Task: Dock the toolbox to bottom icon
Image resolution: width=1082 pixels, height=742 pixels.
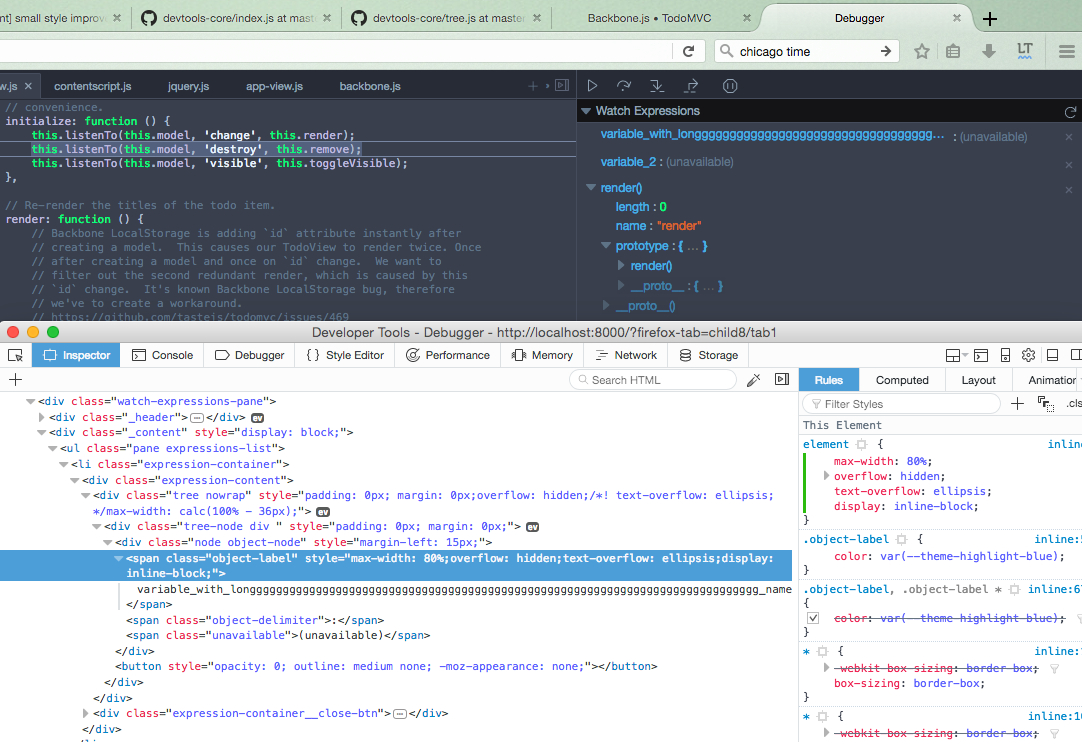Action: (x=1052, y=355)
